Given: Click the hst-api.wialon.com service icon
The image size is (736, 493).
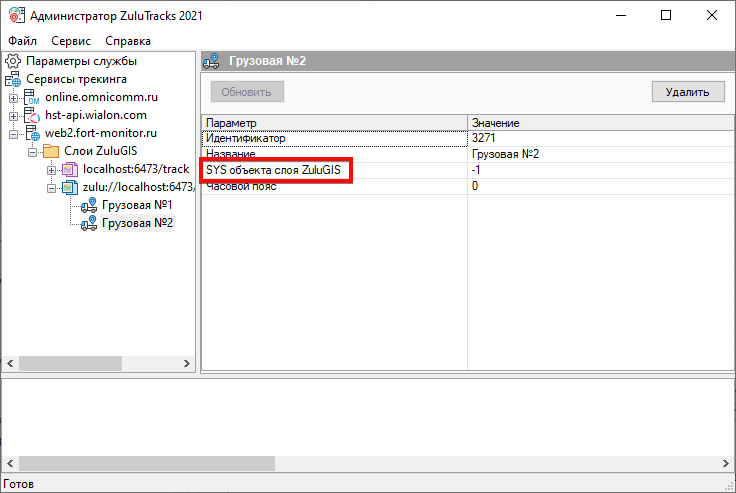Looking at the screenshot, I should point(32,115).
